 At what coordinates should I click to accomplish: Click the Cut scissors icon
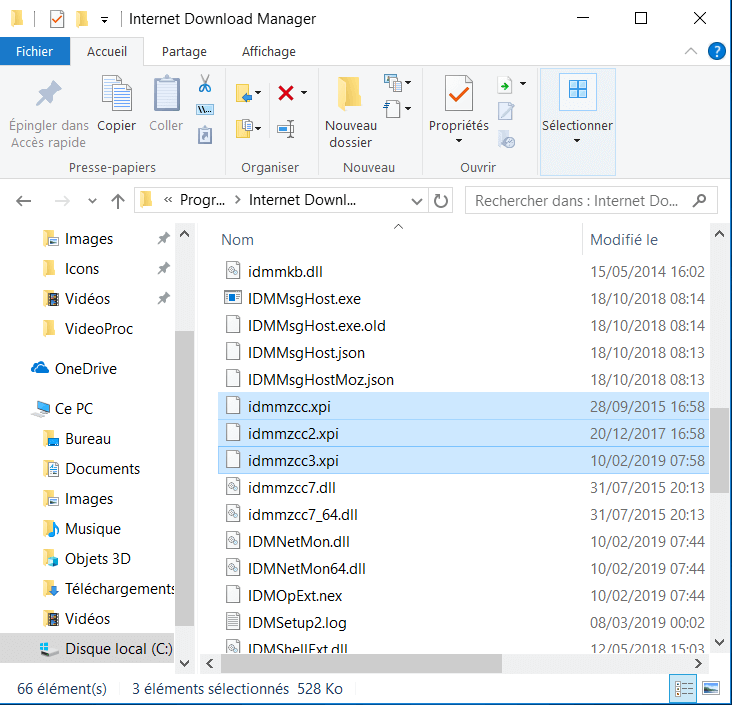tap(204, 83)
